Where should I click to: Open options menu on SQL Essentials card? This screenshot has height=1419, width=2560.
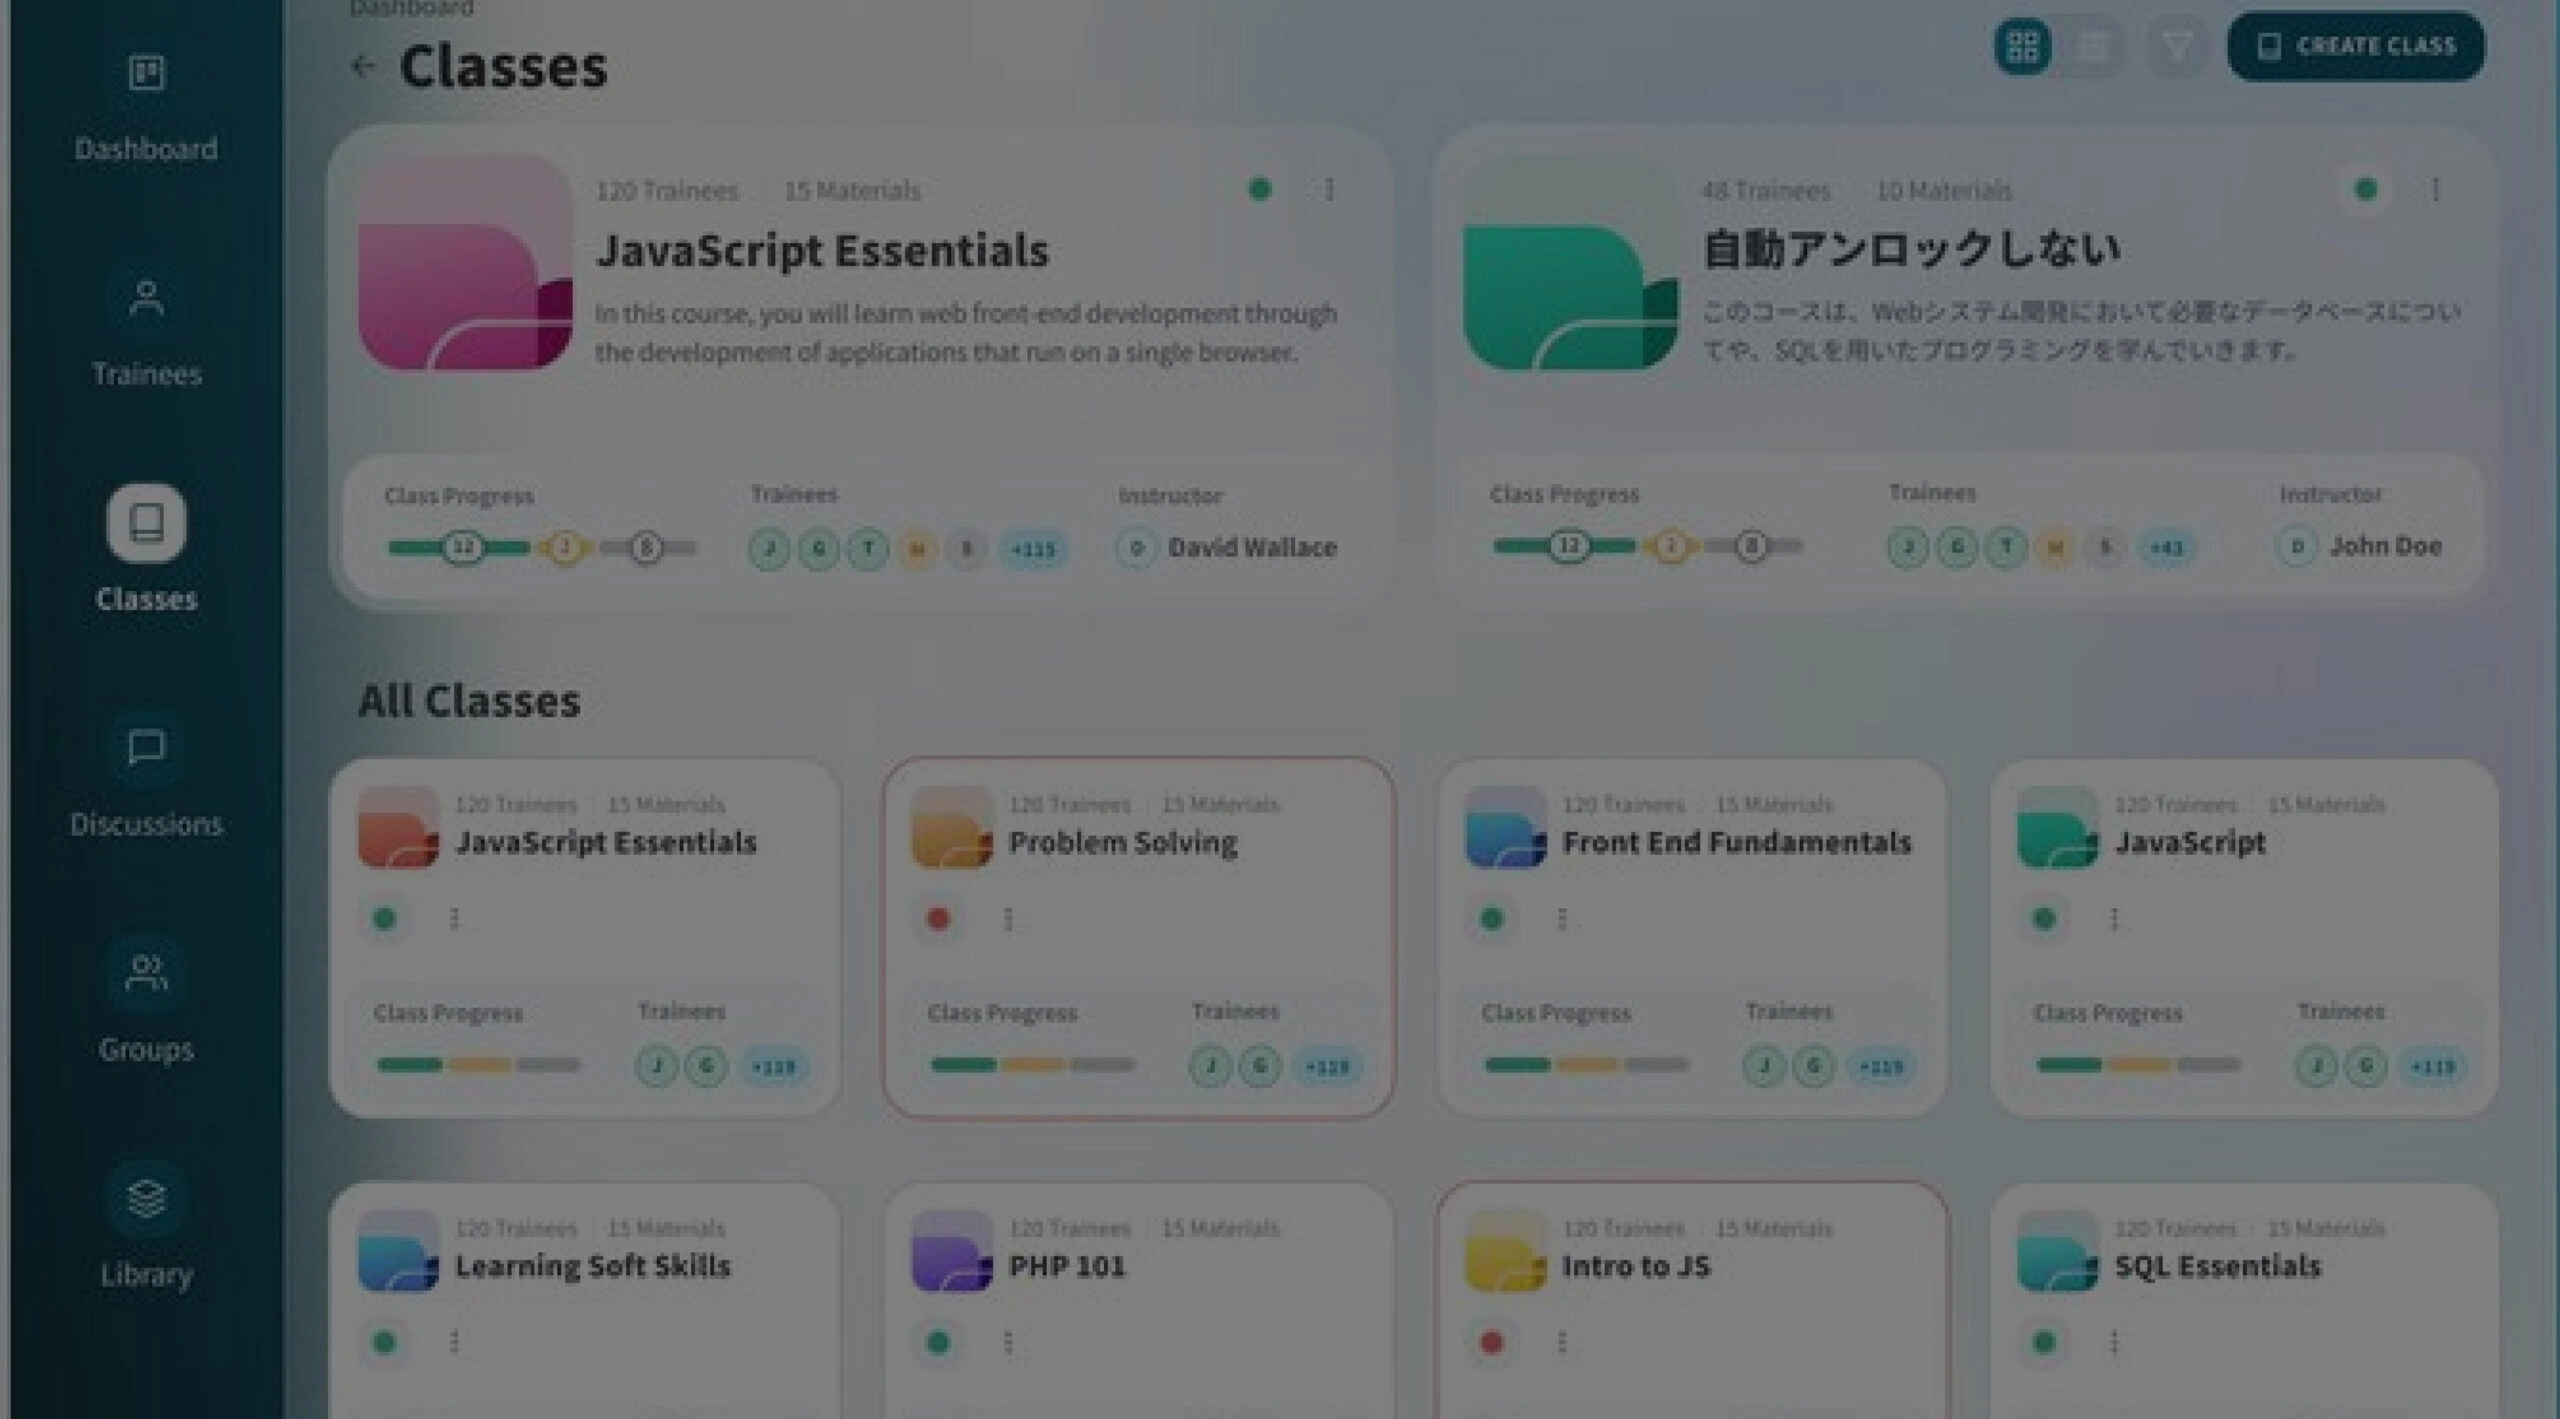2114,1343
